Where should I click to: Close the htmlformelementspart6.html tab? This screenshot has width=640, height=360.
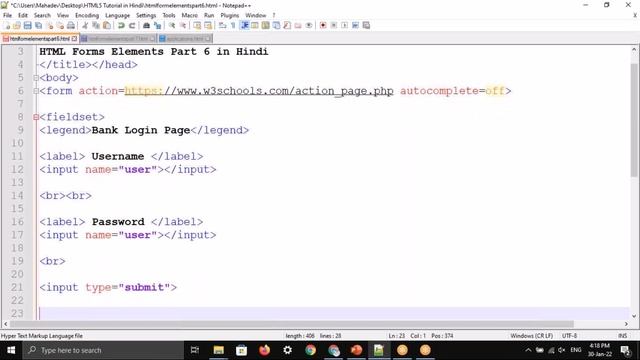pos(74,39)
